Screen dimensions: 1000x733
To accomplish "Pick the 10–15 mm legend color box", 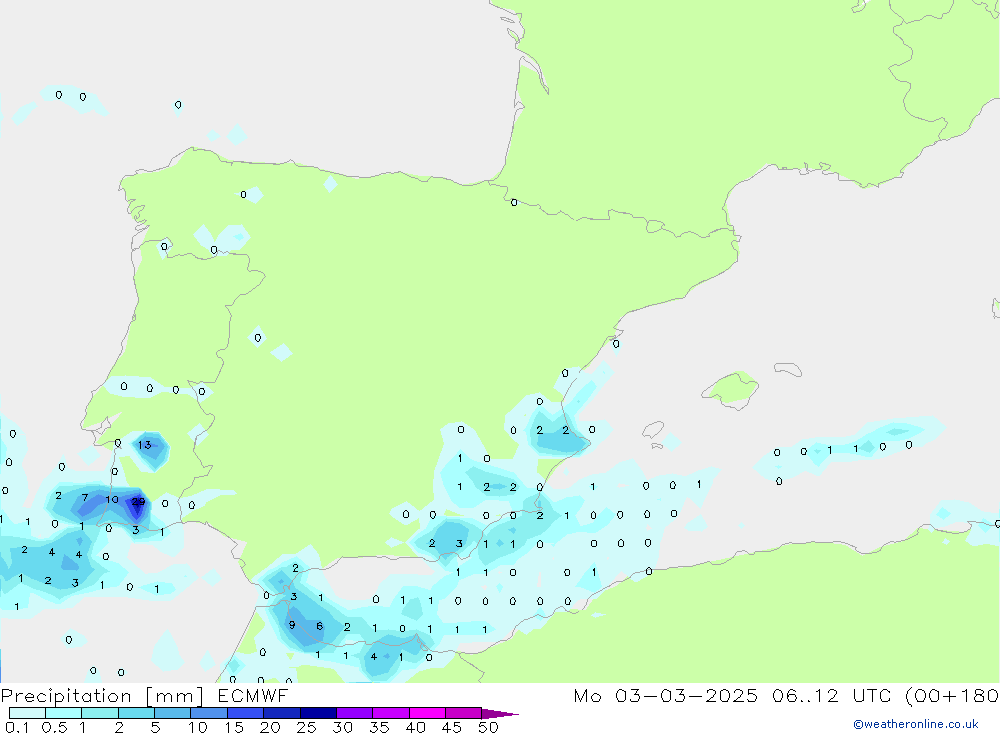I will coord(209,713).
